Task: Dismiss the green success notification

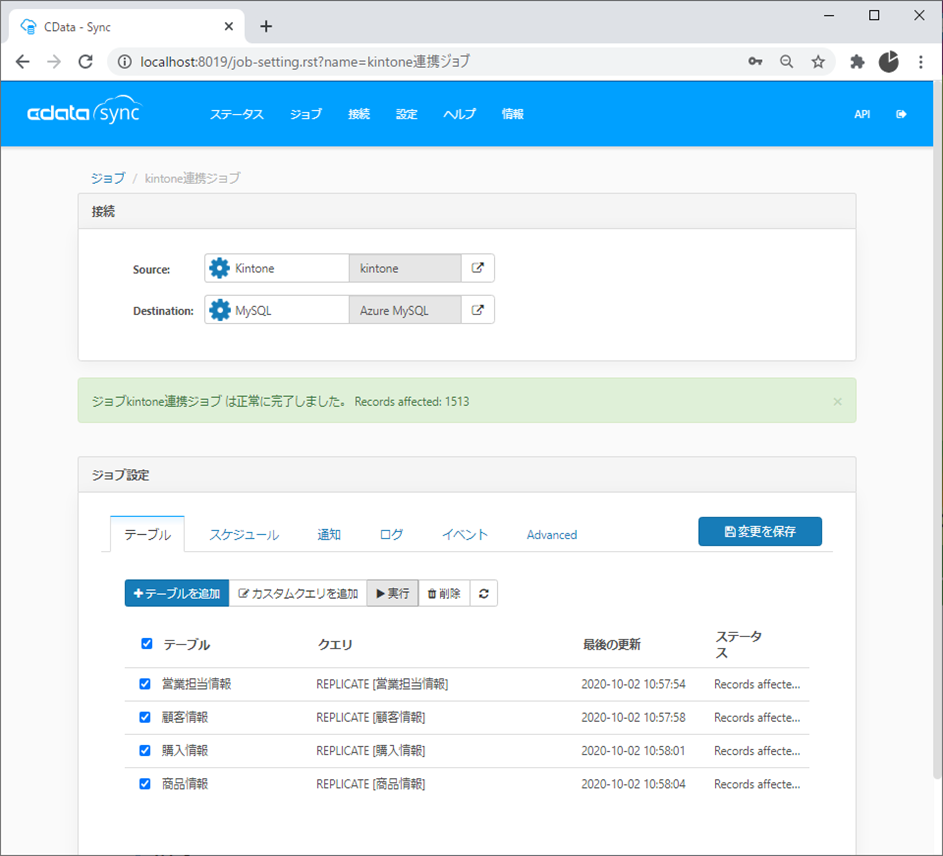Action: point(837,402)
